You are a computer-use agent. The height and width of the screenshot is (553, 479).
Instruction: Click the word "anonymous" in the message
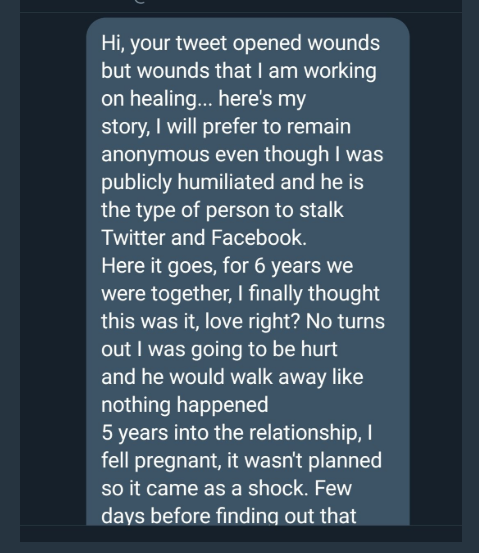pos(155,155)
